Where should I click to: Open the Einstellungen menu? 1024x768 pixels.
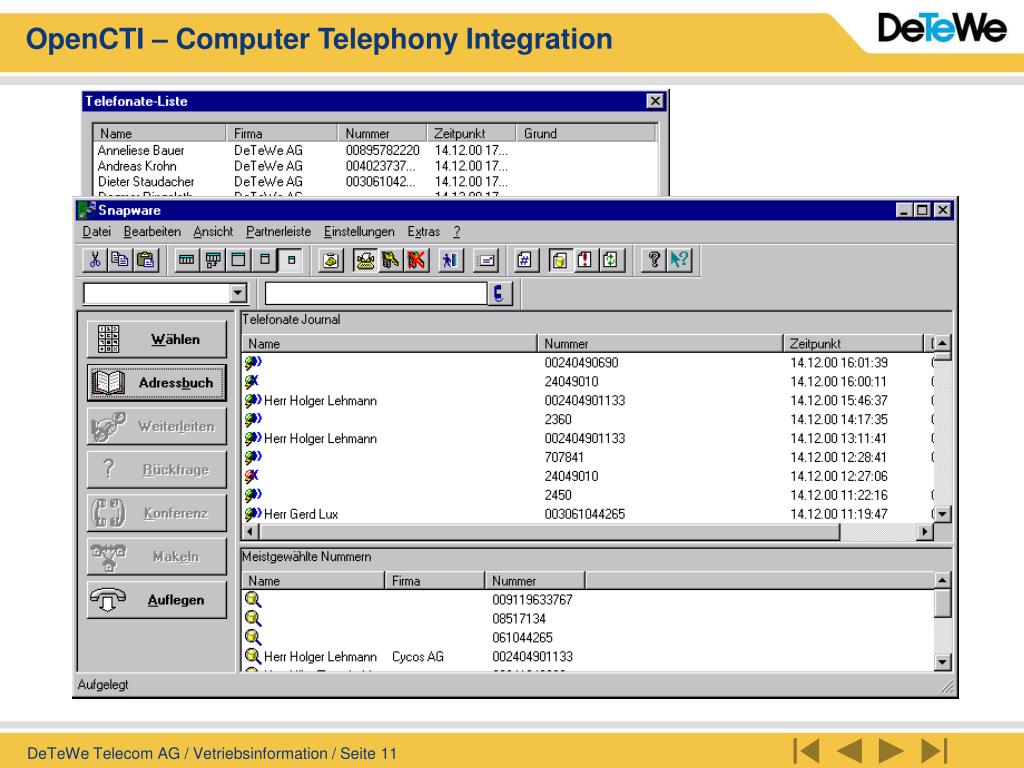[x=359, y=232]
